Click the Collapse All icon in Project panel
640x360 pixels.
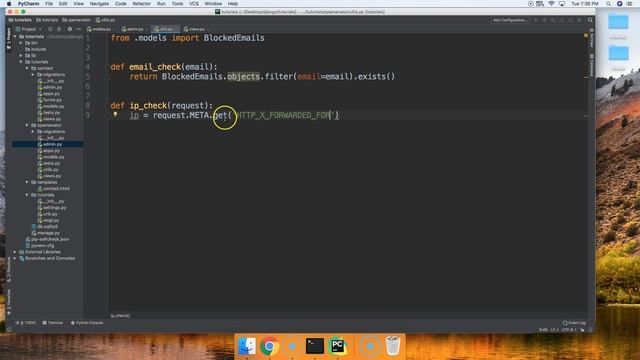59,29
